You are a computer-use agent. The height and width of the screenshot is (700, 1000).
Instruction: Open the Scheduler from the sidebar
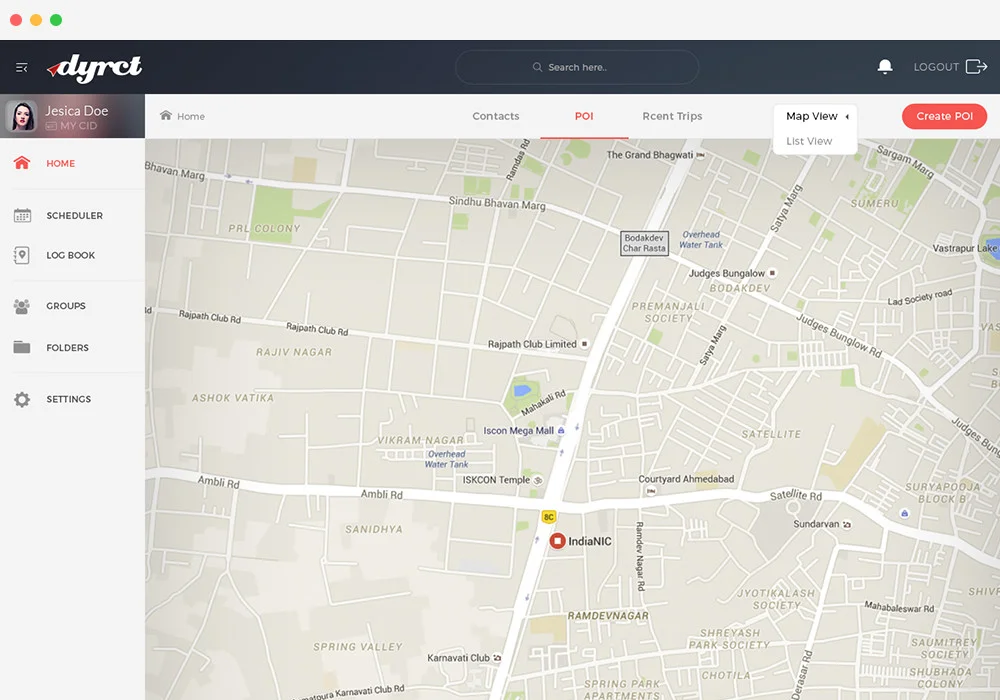(22, 215)
